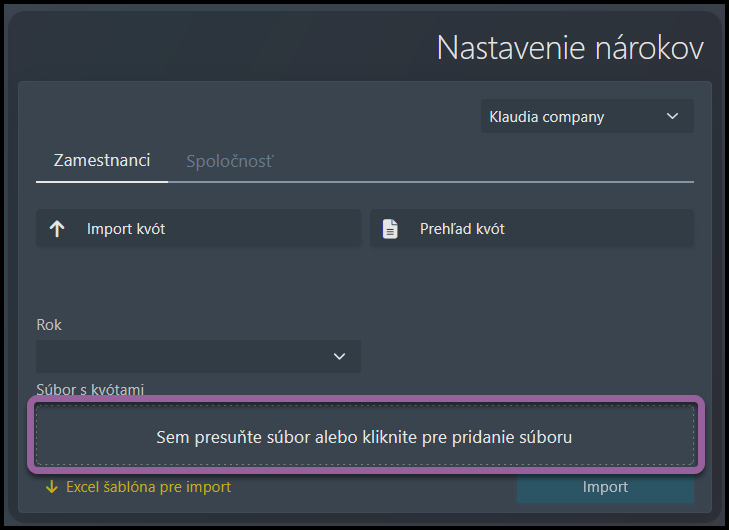729x530 pixels.
Task: Select the Import kvót section button
Action: 199,228
